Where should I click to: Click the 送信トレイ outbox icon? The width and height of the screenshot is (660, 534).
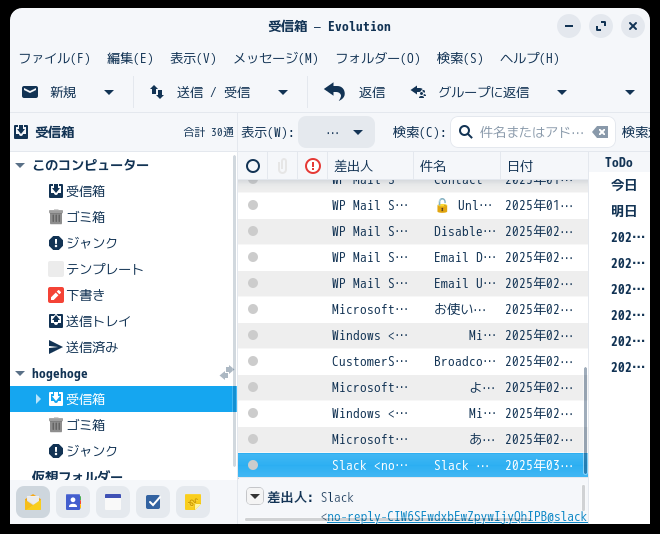tap(56, 321)
